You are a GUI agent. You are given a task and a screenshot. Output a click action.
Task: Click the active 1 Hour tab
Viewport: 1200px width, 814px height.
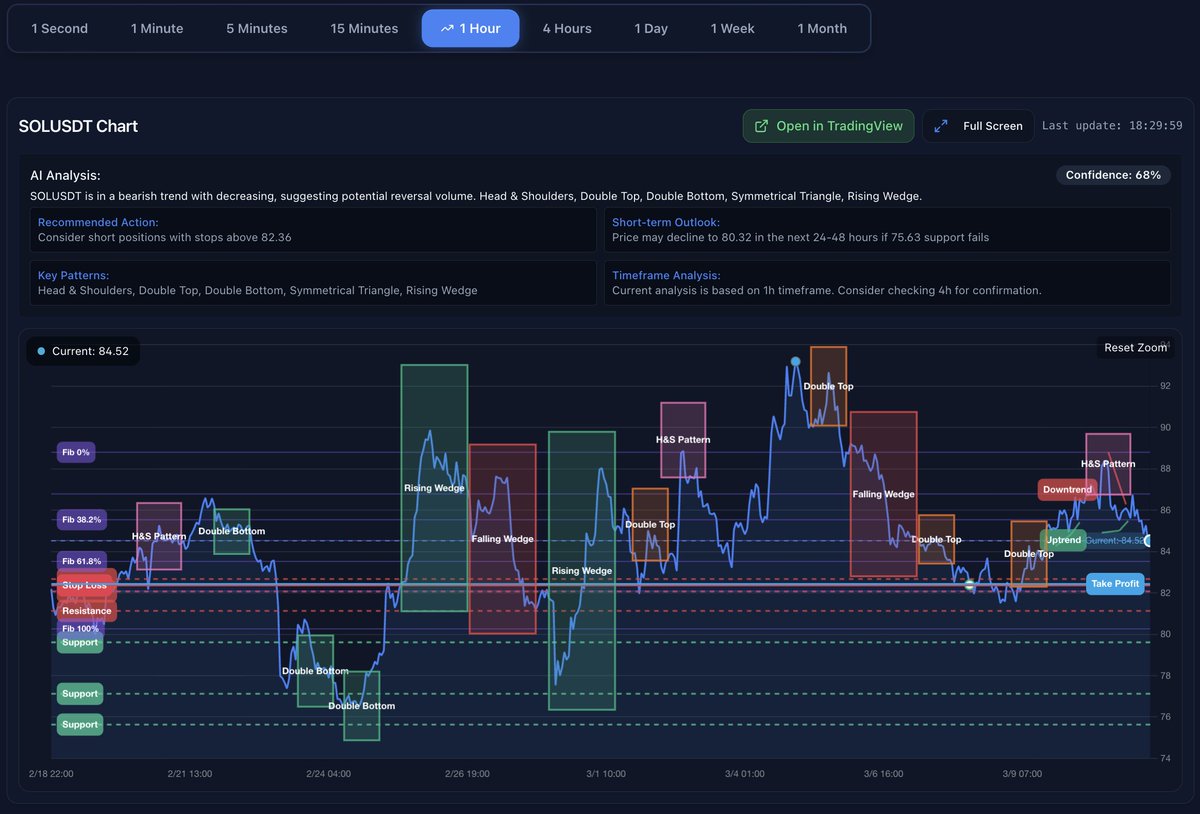point(471,28)
